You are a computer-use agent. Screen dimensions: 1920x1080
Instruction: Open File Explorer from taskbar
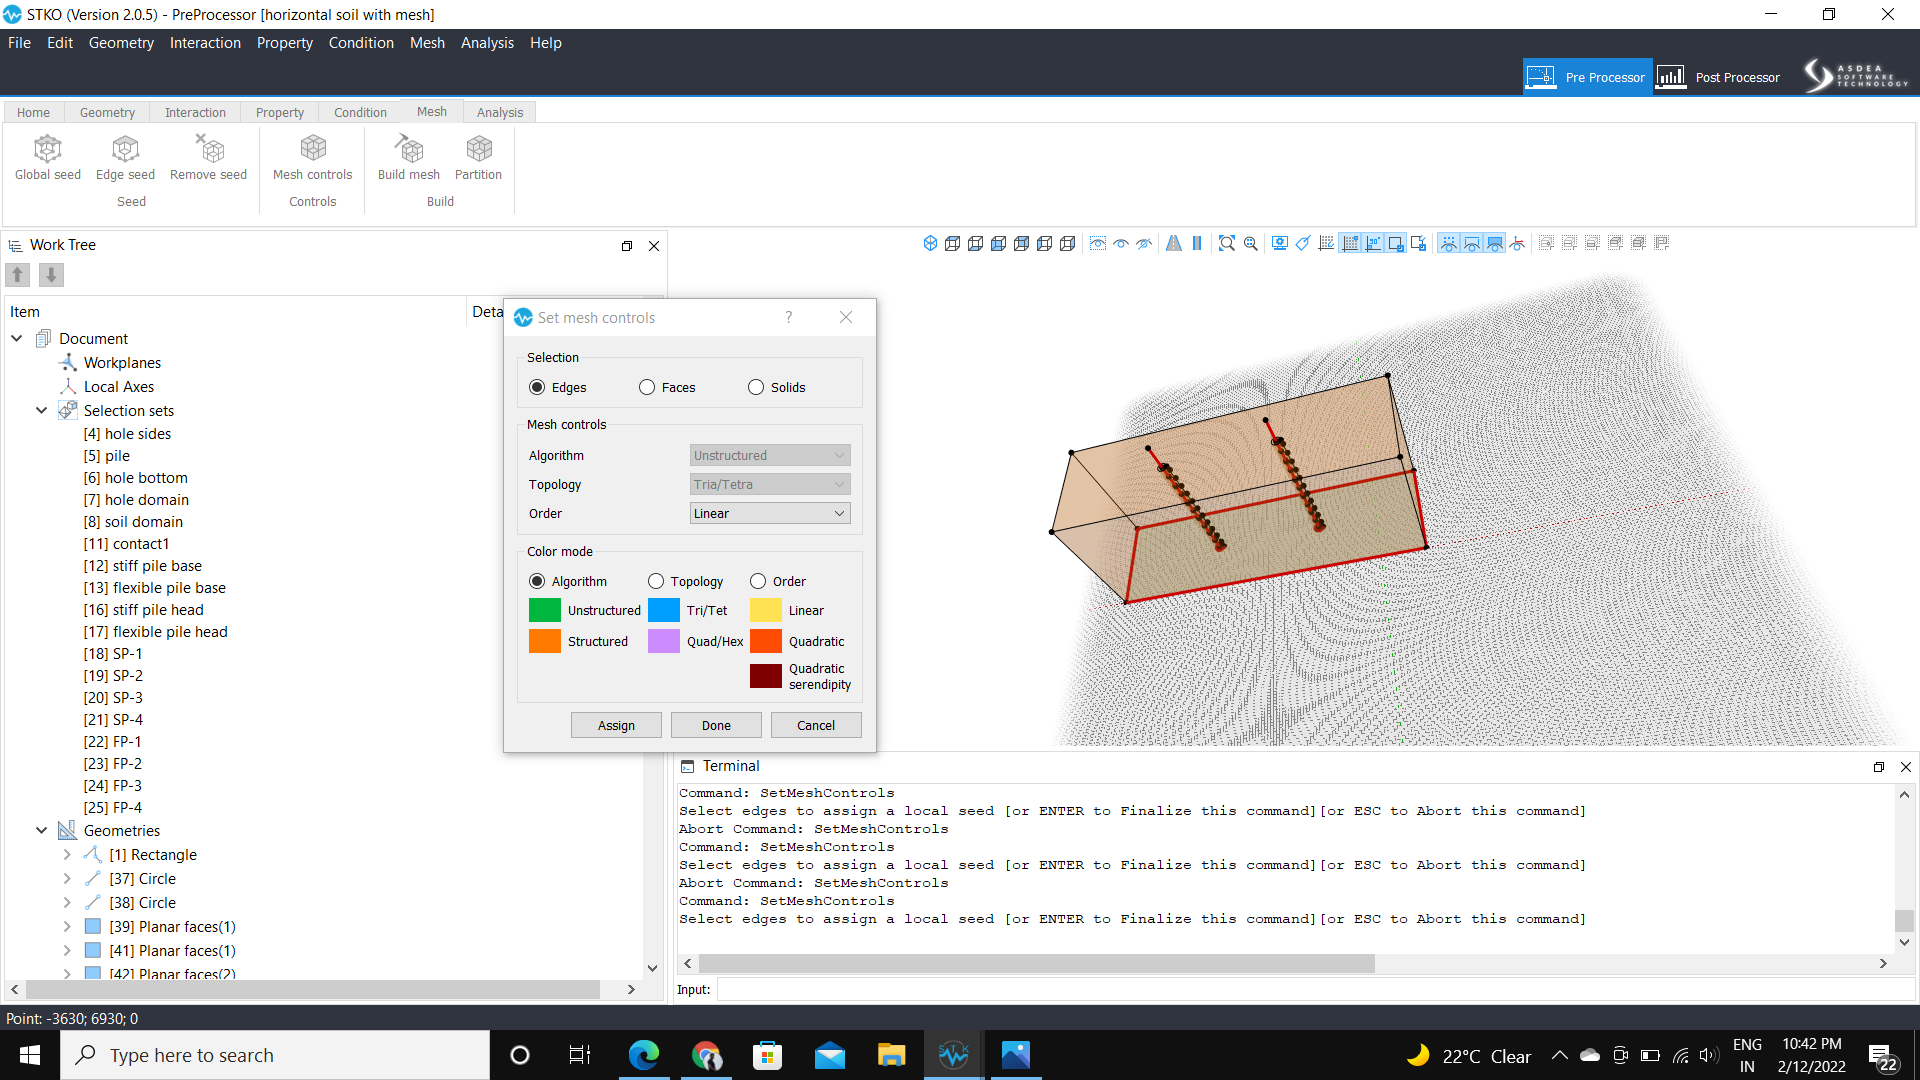pyautogui.click(x=891, y=1055)
